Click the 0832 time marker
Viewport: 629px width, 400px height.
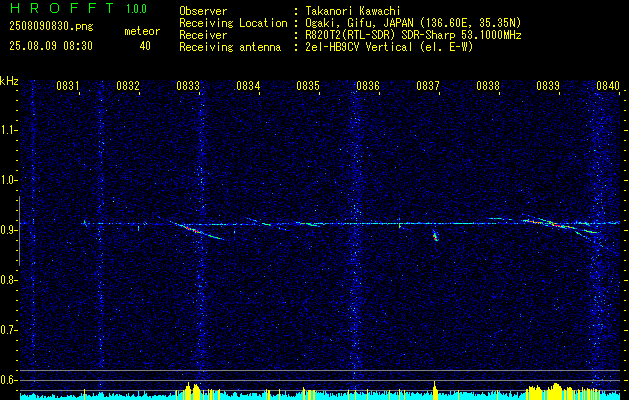coord(128,85)
